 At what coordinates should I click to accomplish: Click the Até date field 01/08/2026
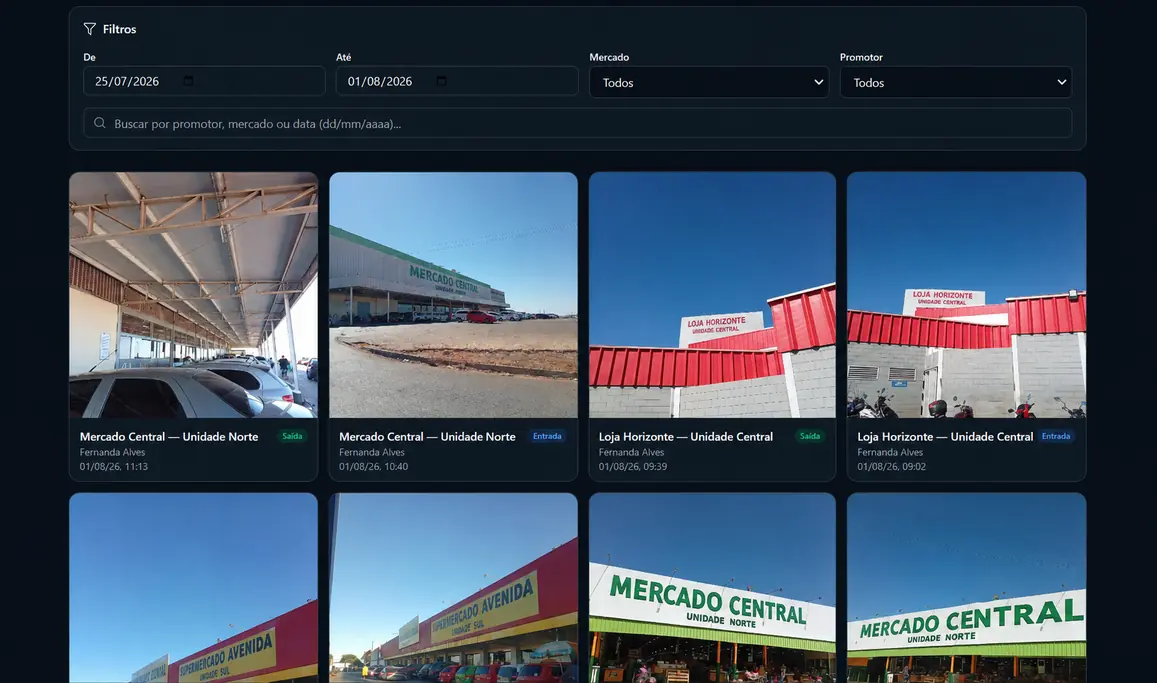point(457,81)
